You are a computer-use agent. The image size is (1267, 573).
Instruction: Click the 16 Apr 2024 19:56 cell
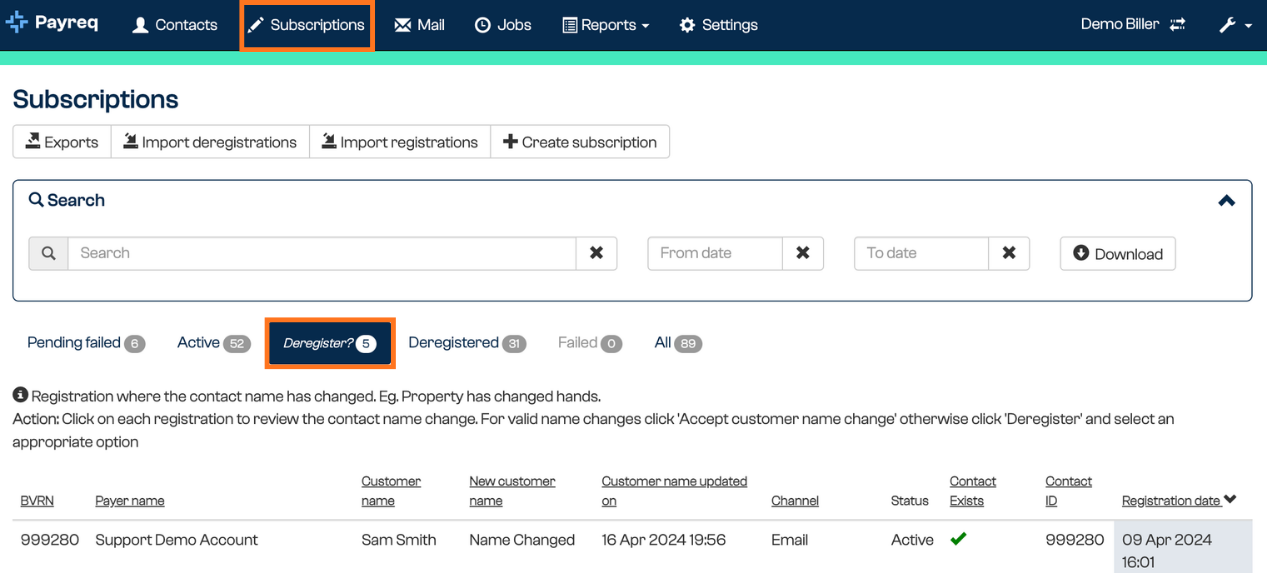664,540
